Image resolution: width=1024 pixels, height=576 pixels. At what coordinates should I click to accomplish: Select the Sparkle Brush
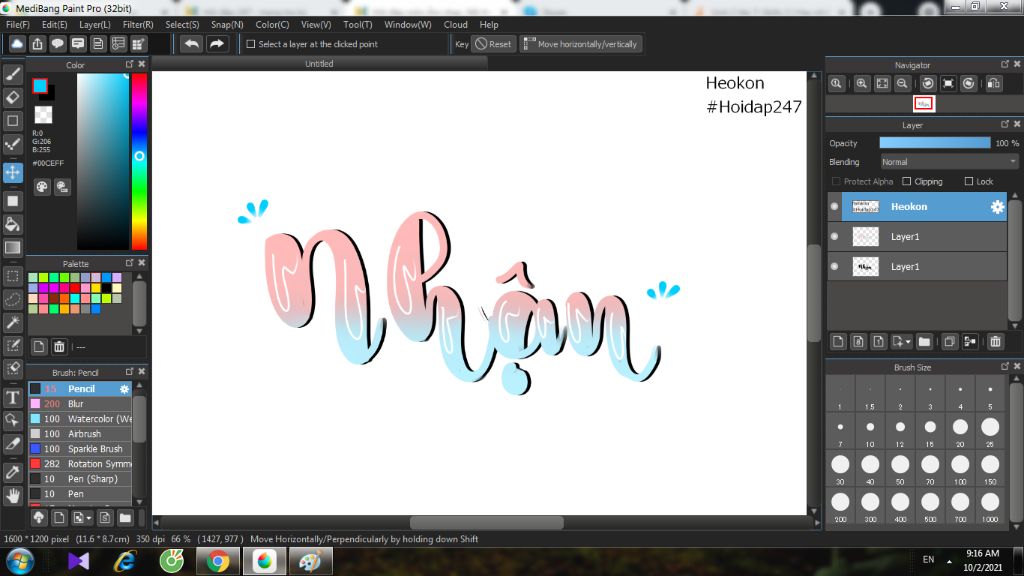[80, 449]
